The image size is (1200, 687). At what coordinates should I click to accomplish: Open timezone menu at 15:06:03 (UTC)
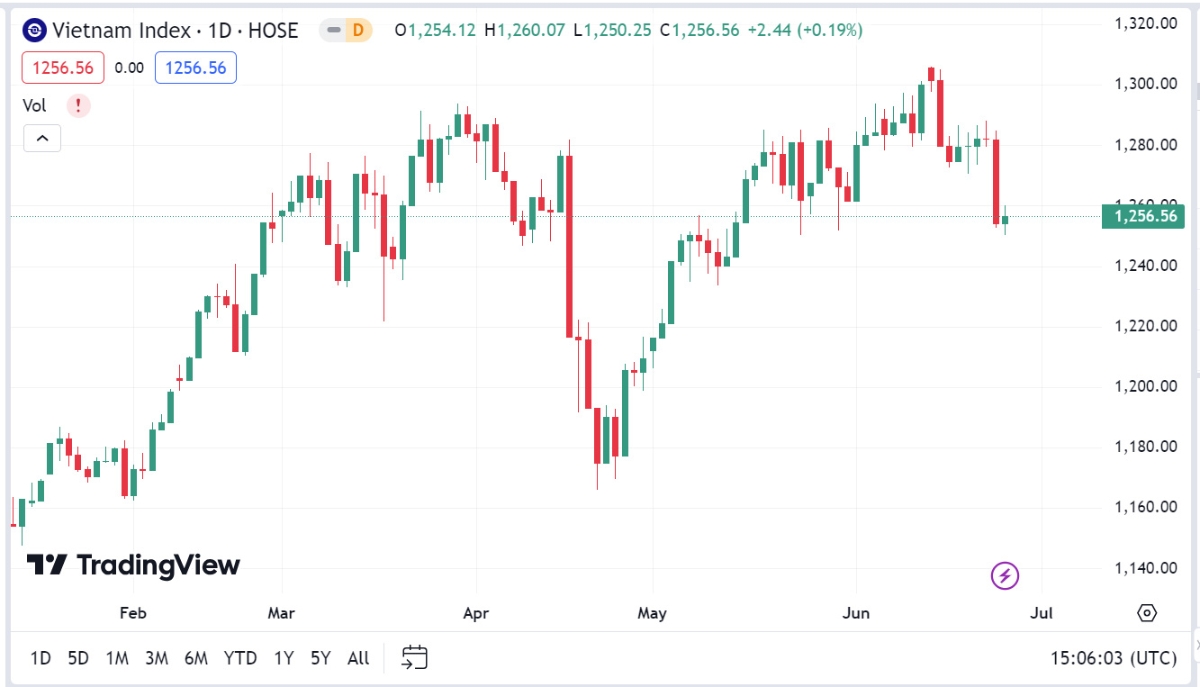click(x=1112, y=658)
